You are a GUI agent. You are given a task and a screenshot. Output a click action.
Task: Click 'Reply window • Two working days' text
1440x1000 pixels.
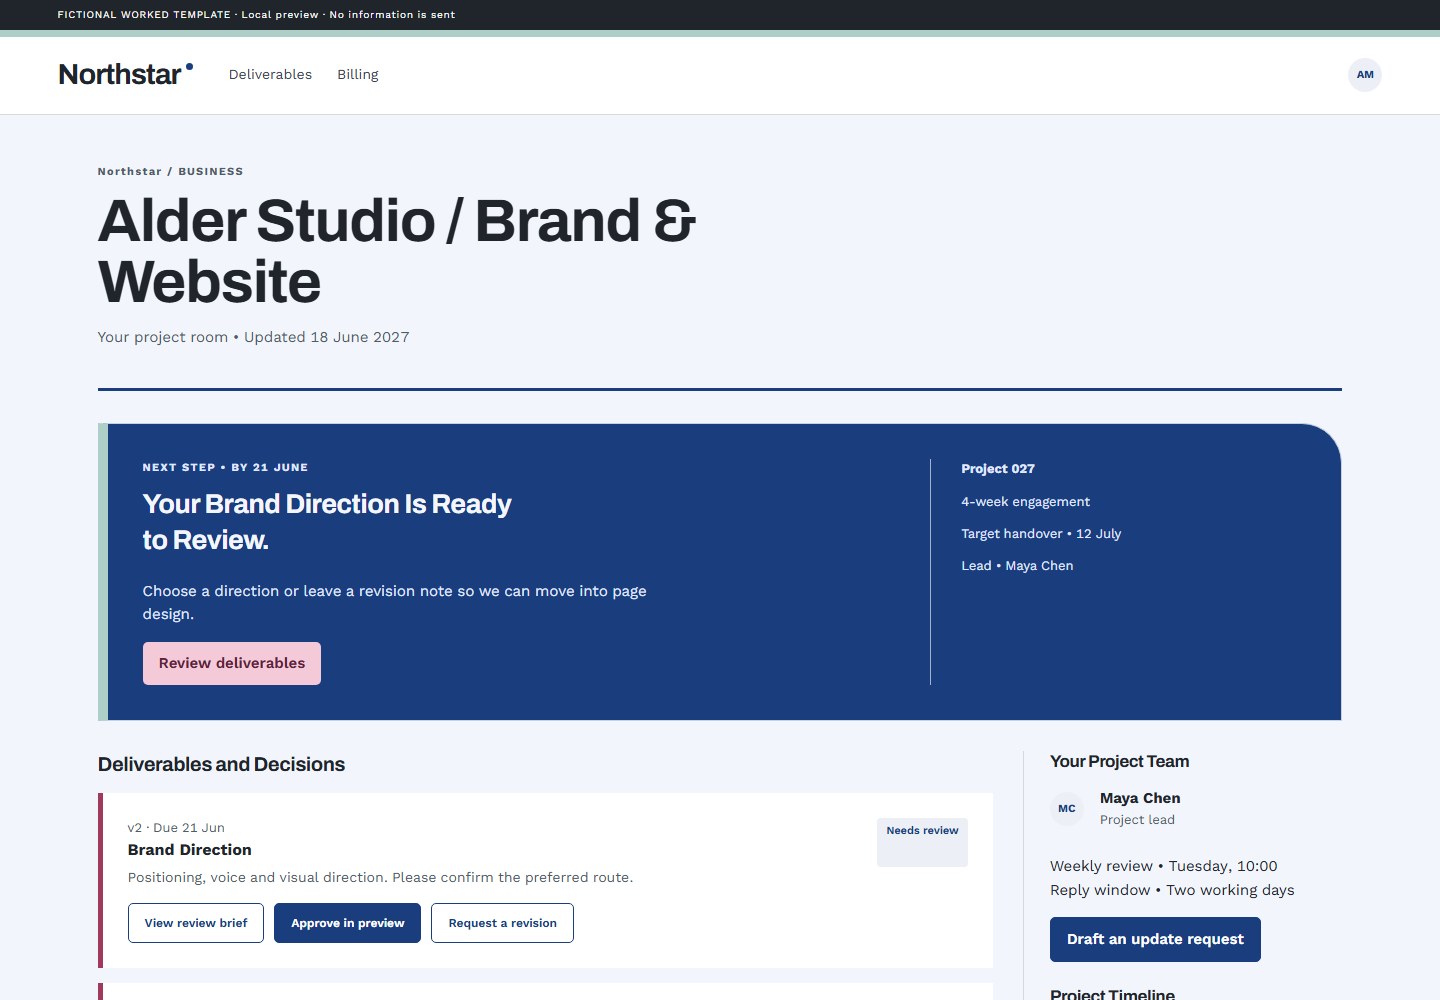click(1172, 890)
